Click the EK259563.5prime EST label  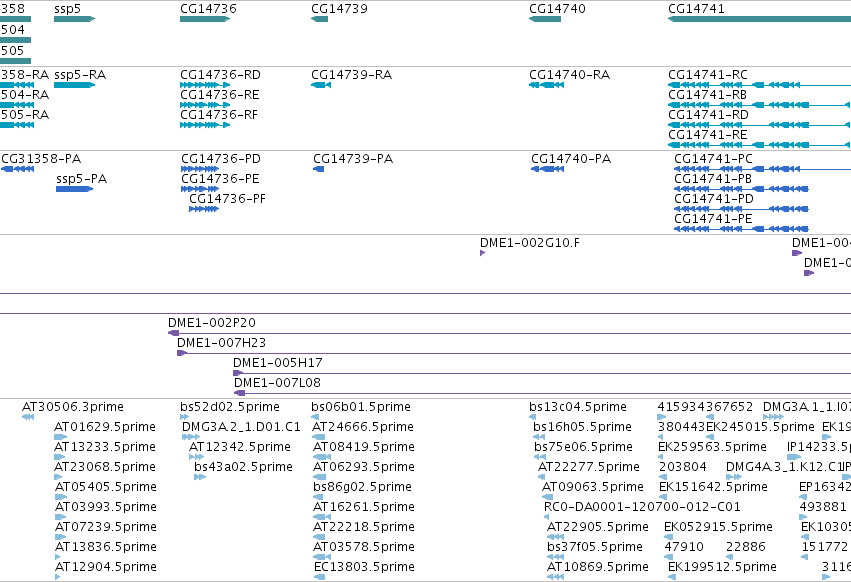[712, 447]
